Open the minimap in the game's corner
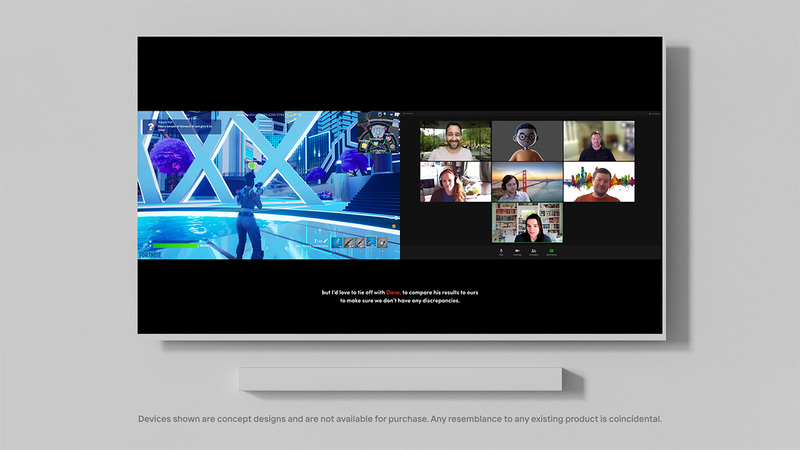 378,132
